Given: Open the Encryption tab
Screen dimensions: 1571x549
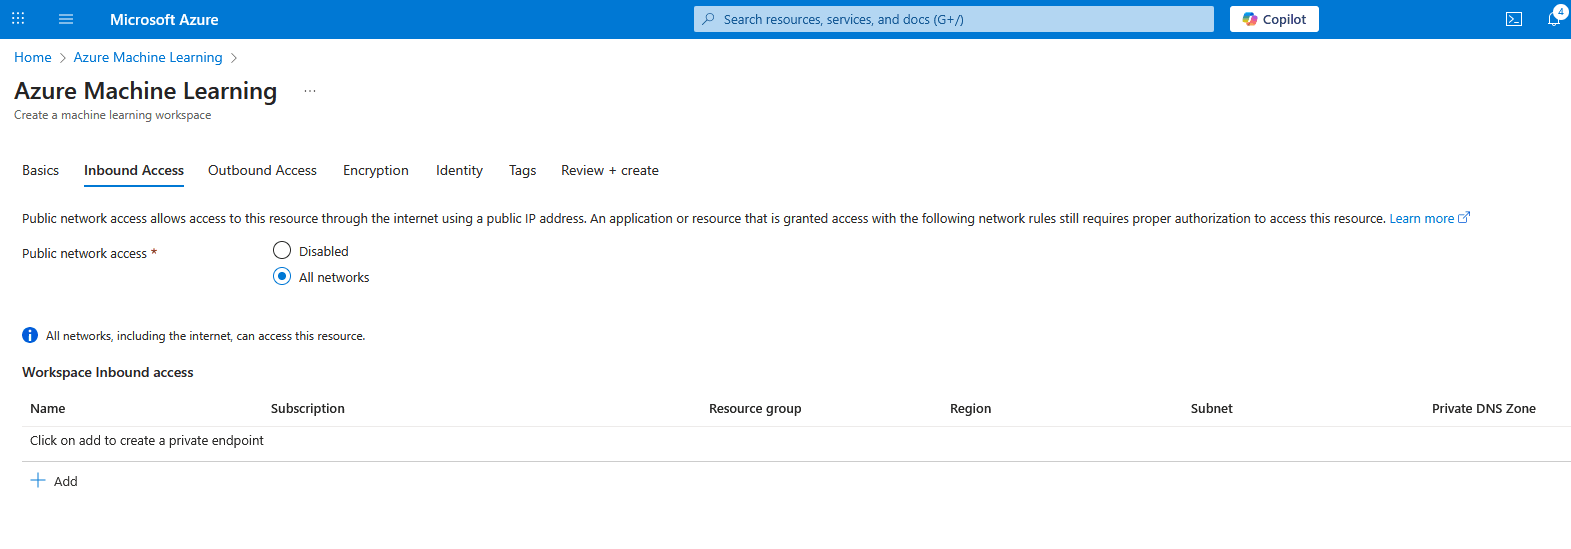Looking at the screenshot, I should [376, 170].
